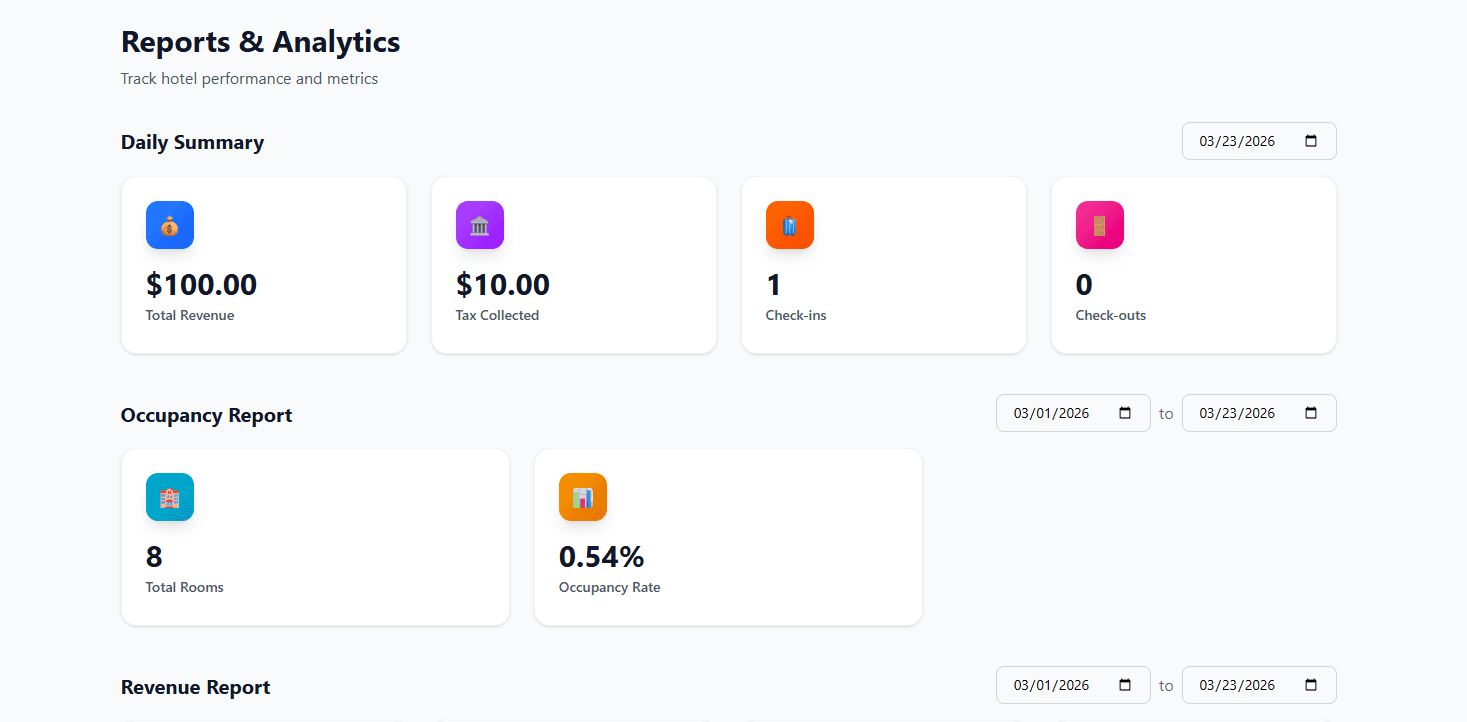Image resolution: width=1467 pixels, height=722 pixels.
Task: Click the Daily Summary date input field
Action: click(x=1238, y=141)
